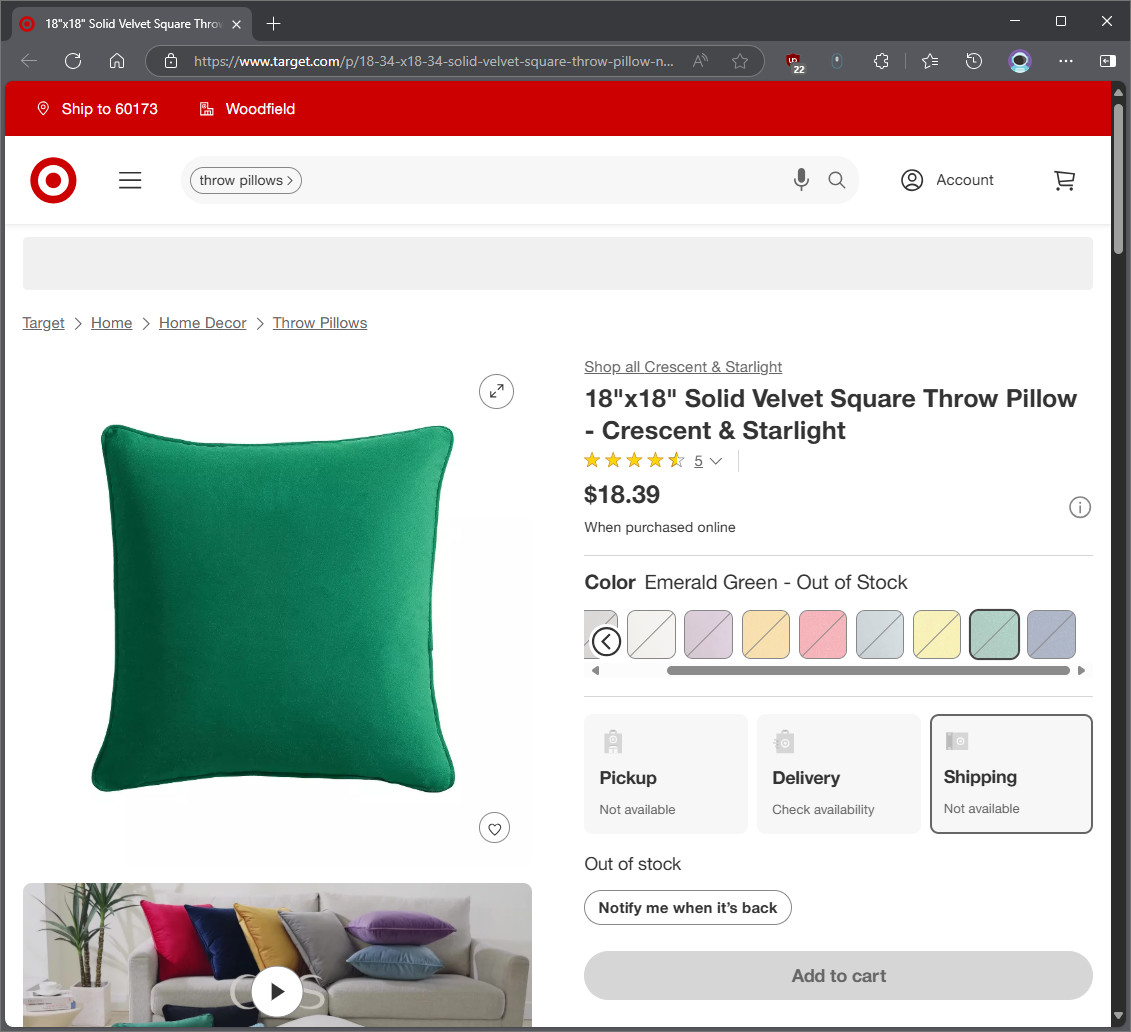Select the Emerald Green color swatch
This screenshot has width=1131, height=1032.
pyautogui.click(x=995, y=635)
